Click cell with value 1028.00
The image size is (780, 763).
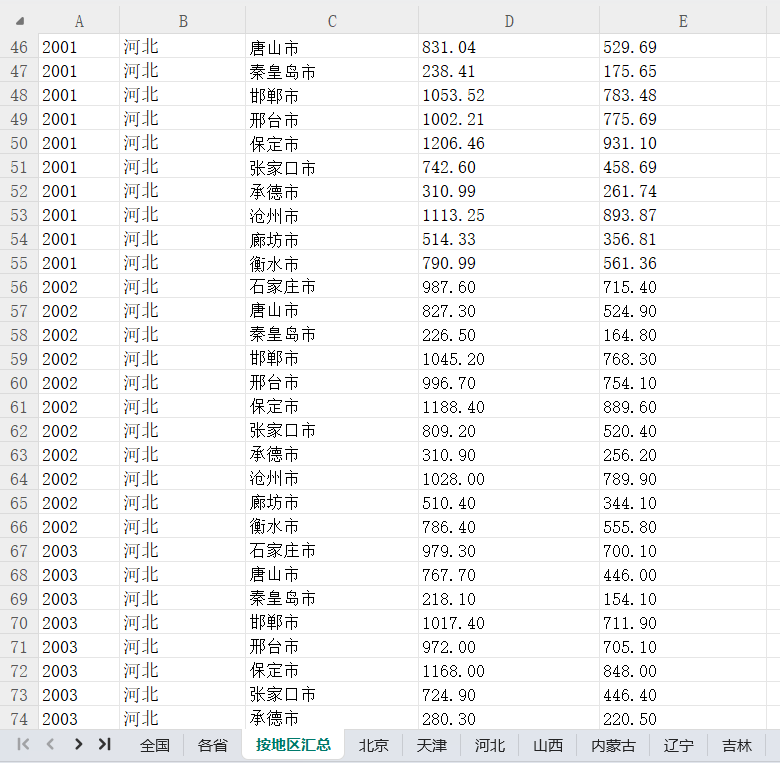tap(509, 478)
